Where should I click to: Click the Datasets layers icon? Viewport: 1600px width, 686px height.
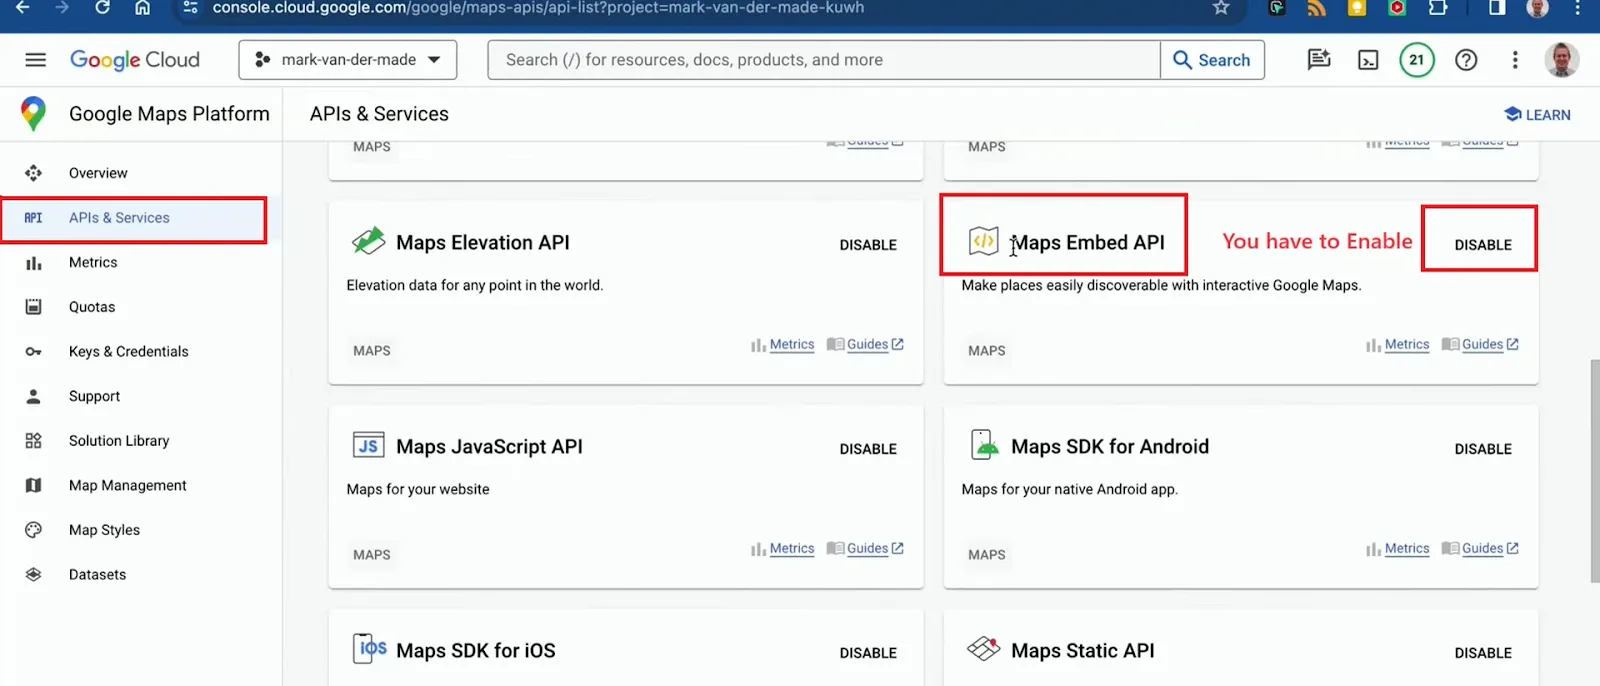[x=33, y=575]
